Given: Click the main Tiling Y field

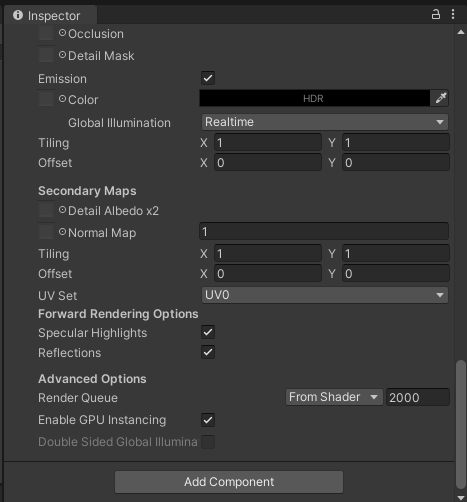Looking at the screenshot, I should click(x=396, y=143).
